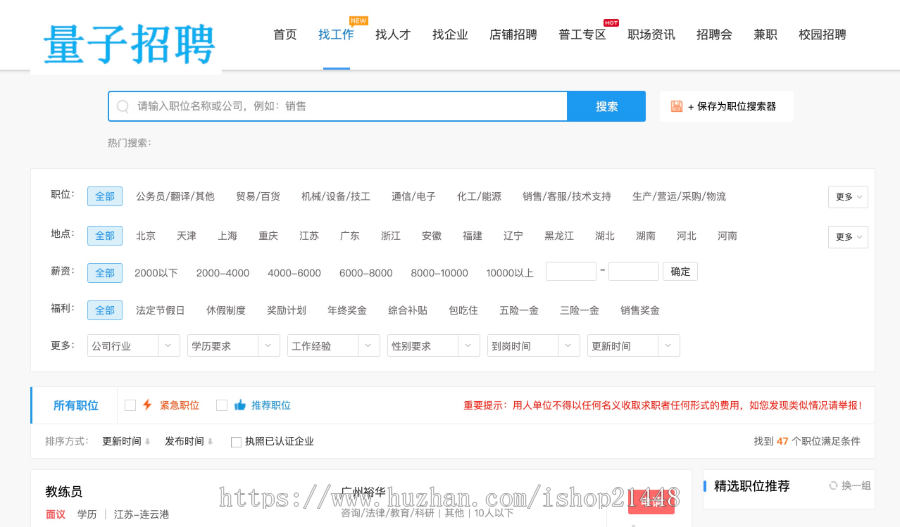Open the 找工作 nav item
Viewport: 900px width, 527px height.
pos(336,34)
